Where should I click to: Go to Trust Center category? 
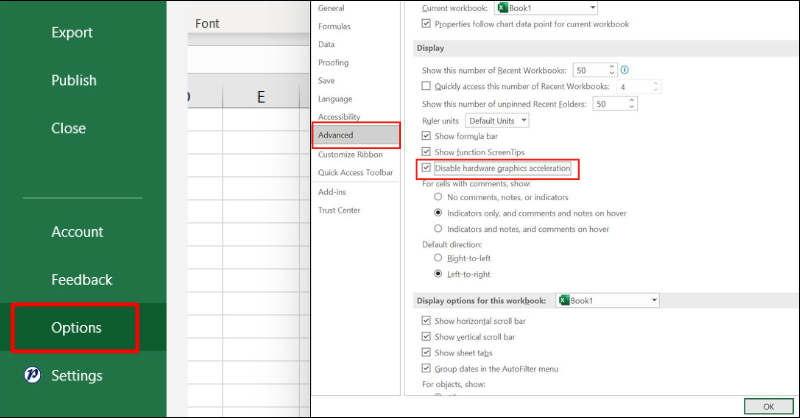point(339,210)
